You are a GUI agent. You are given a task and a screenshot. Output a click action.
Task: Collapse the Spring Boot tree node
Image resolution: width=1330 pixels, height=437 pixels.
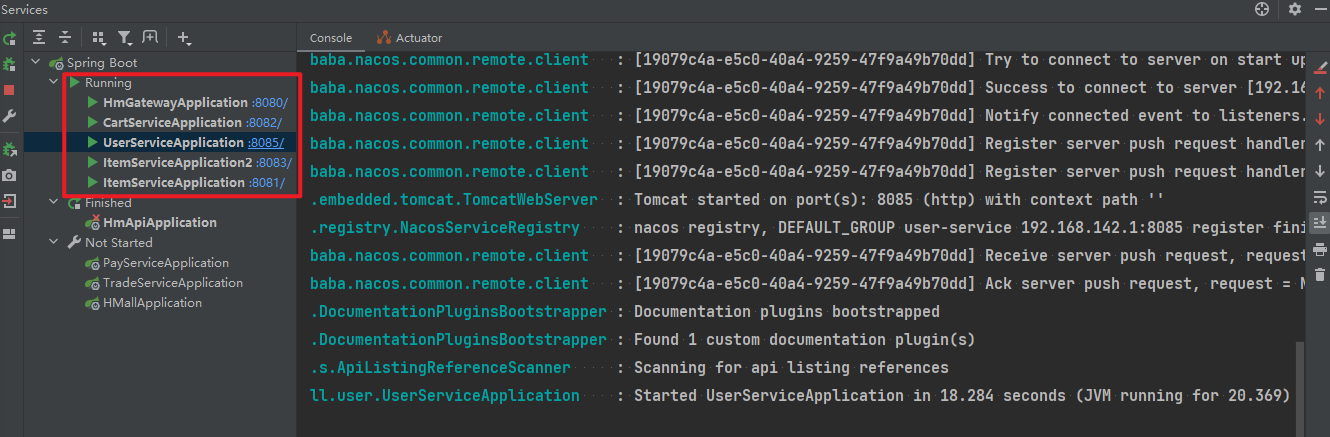point(38,63)
